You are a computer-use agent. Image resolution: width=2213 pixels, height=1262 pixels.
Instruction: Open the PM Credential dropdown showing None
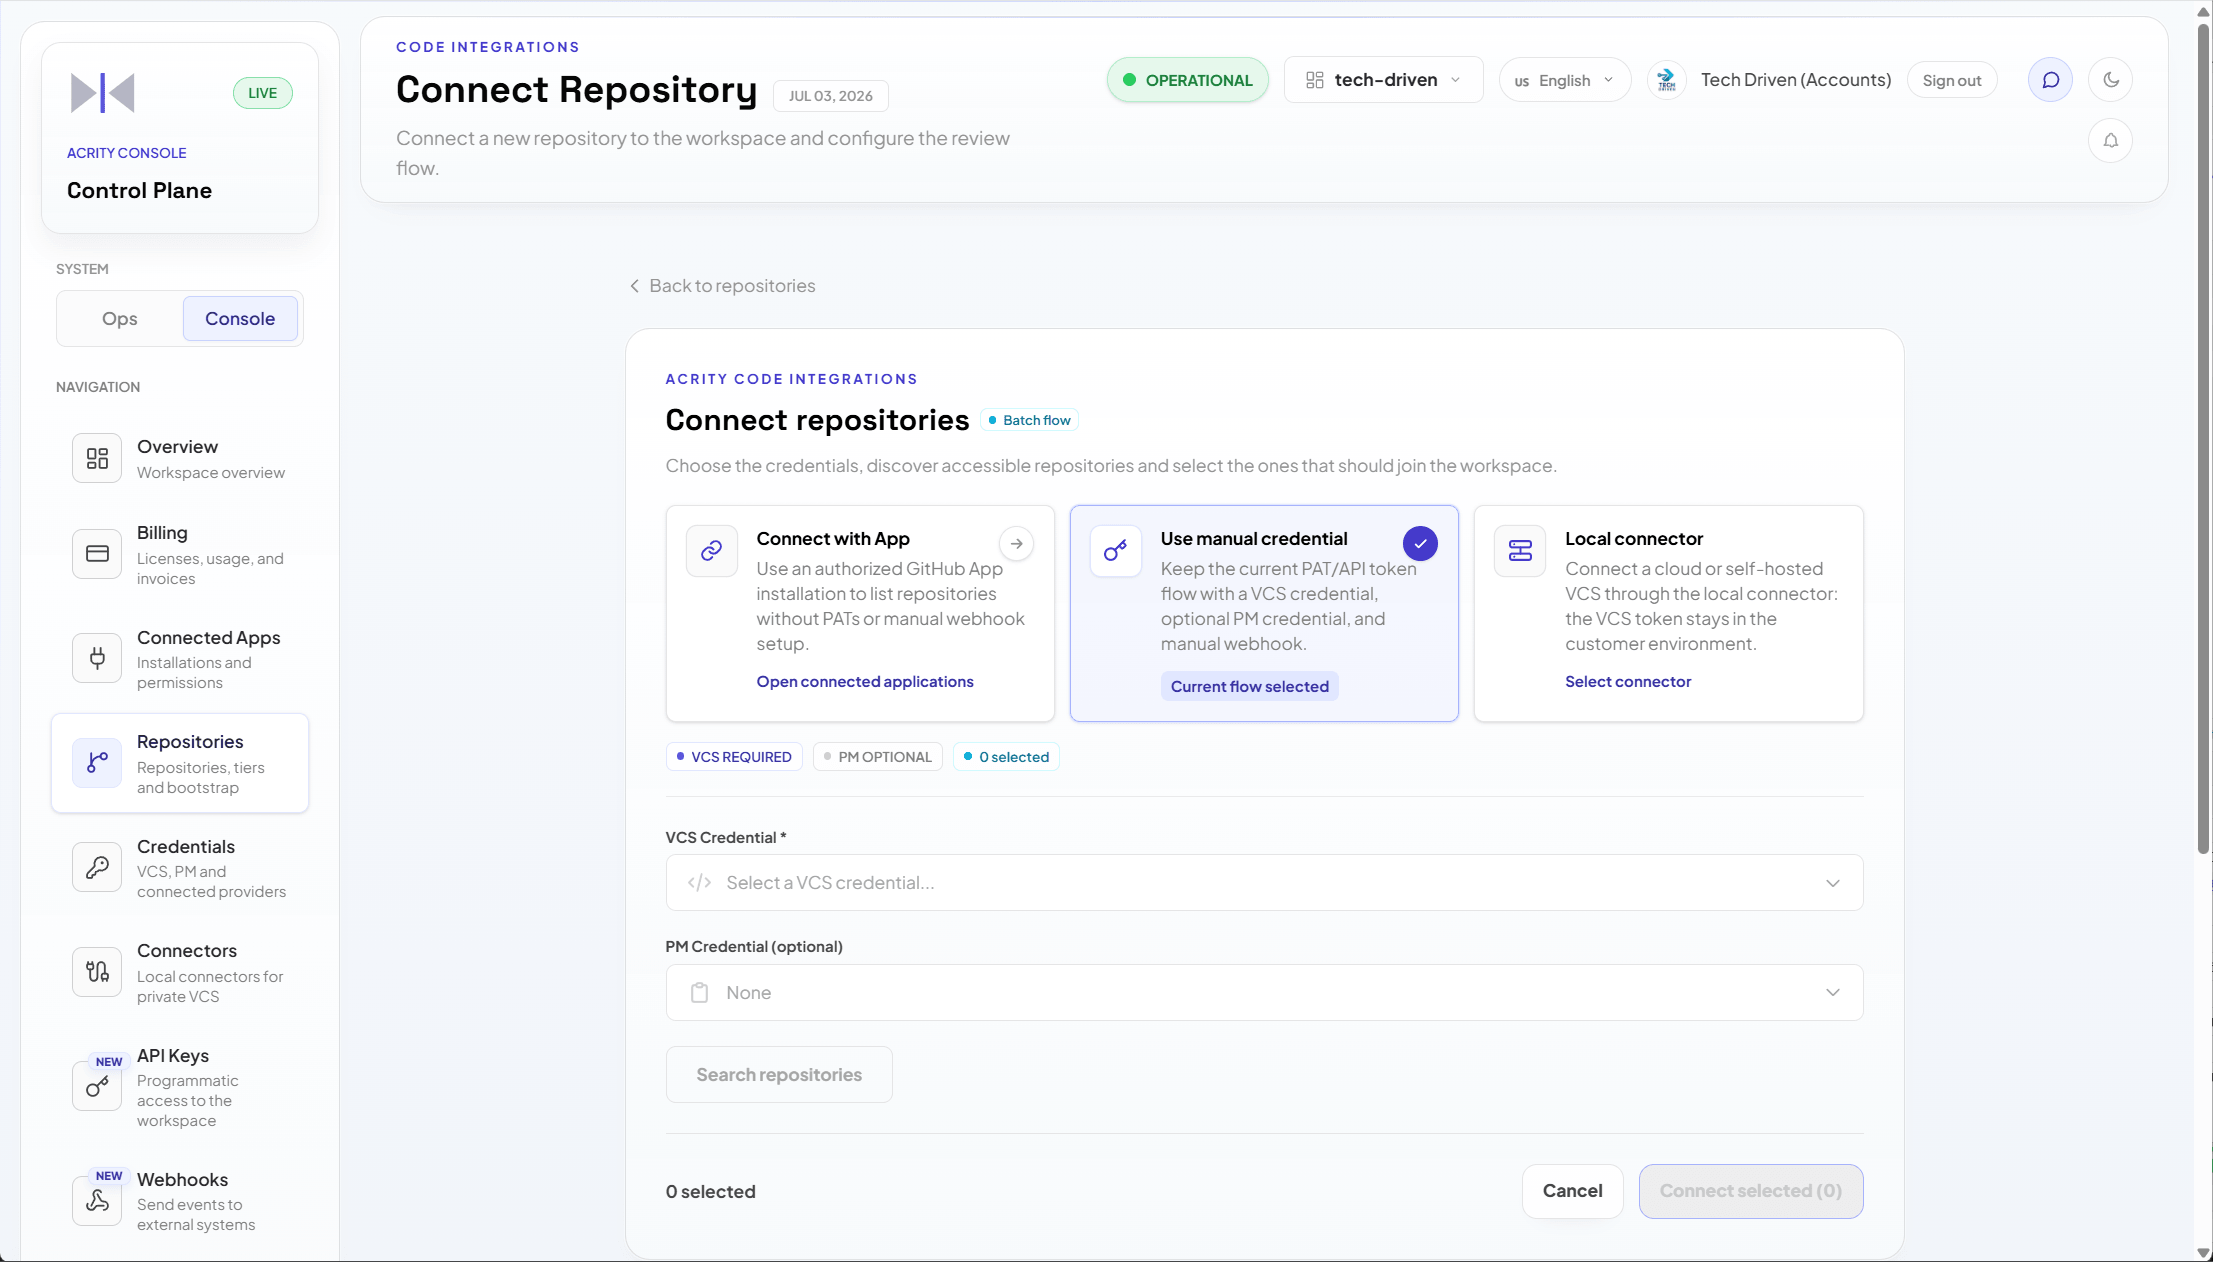point(1264,992)
